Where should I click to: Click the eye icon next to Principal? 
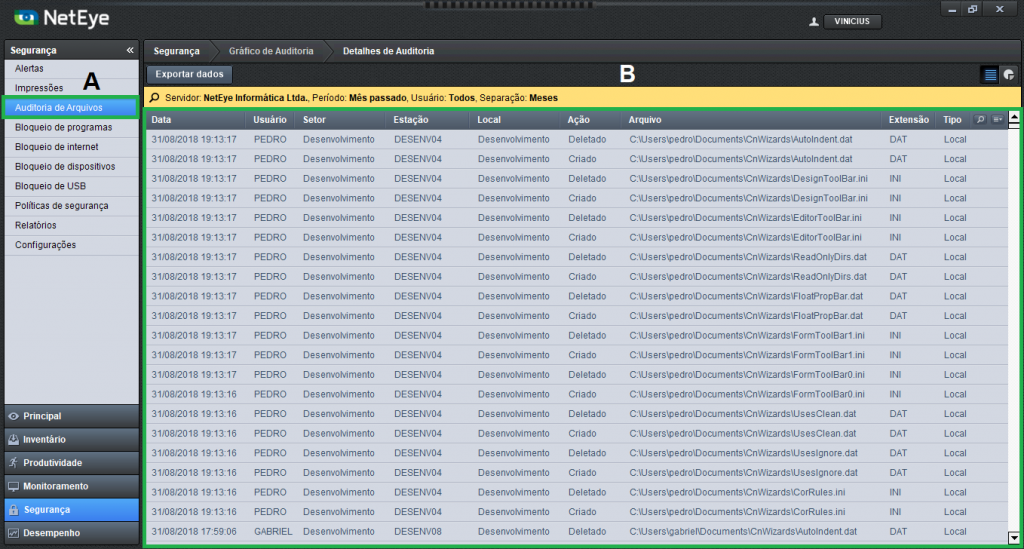pos(13,416)
